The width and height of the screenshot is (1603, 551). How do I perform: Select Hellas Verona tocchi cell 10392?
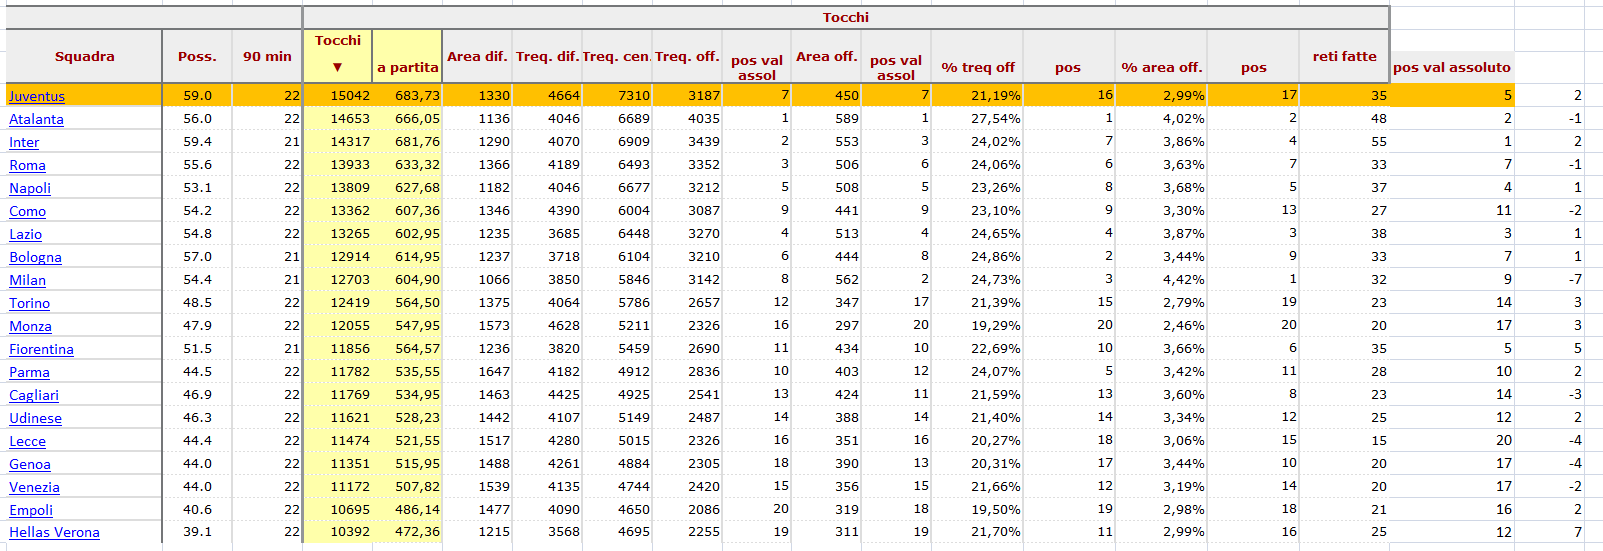click(x=337, y=532)
